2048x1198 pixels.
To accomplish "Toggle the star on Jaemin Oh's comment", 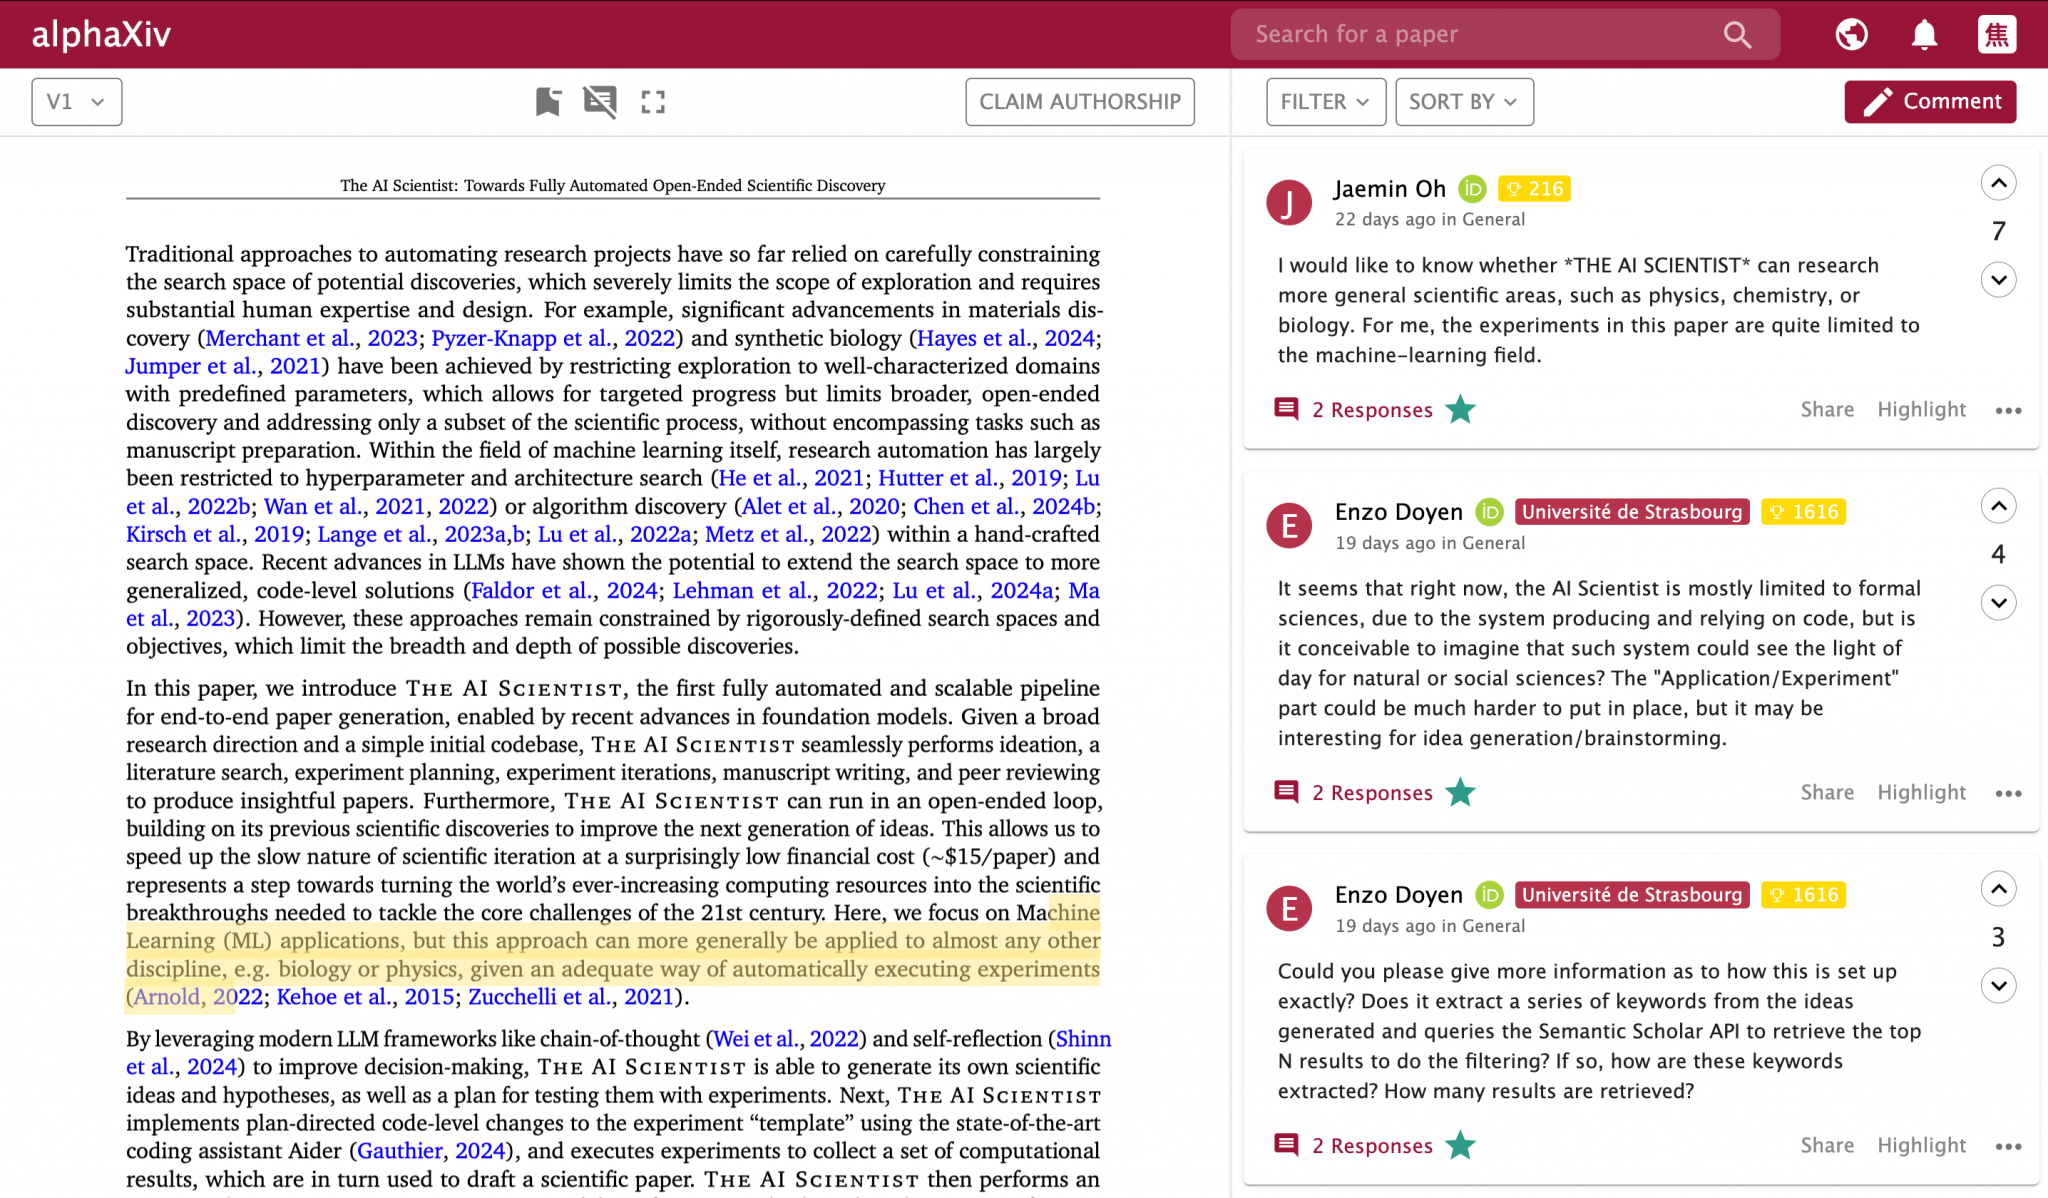I will [1461, 409].
